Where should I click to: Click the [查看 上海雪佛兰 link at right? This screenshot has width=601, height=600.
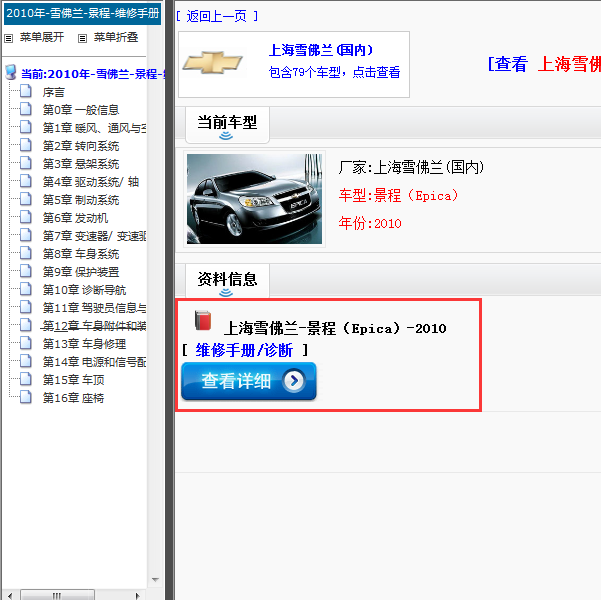pyautogui.click(x=544, y=64)
